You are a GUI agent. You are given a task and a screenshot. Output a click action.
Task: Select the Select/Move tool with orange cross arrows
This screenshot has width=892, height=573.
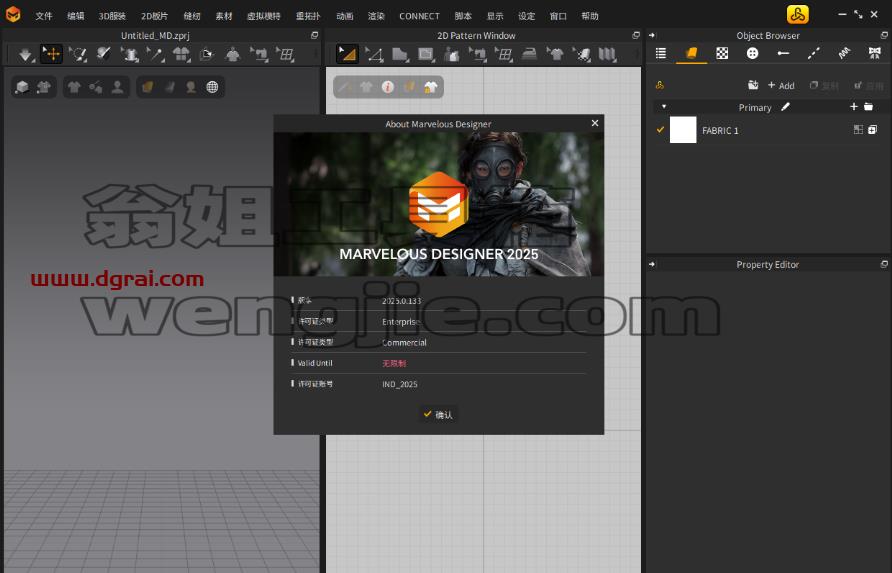tap(52, 55)
